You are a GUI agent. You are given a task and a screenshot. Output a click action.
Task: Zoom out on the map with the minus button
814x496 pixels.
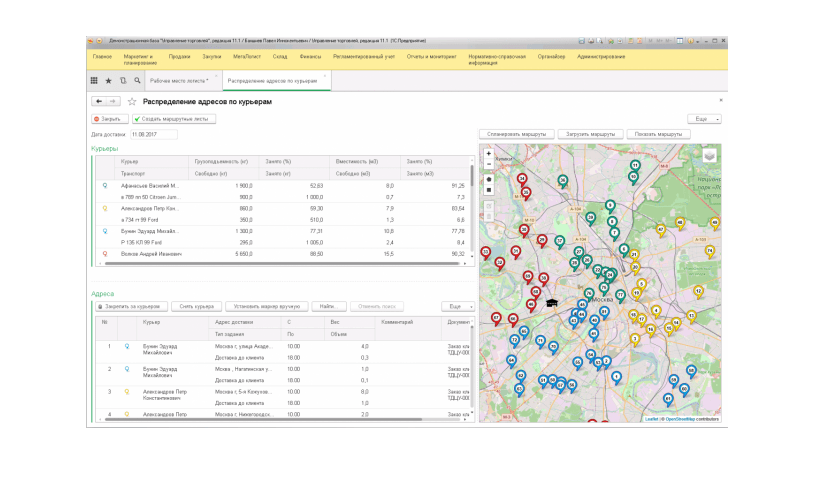pos(489,164)
